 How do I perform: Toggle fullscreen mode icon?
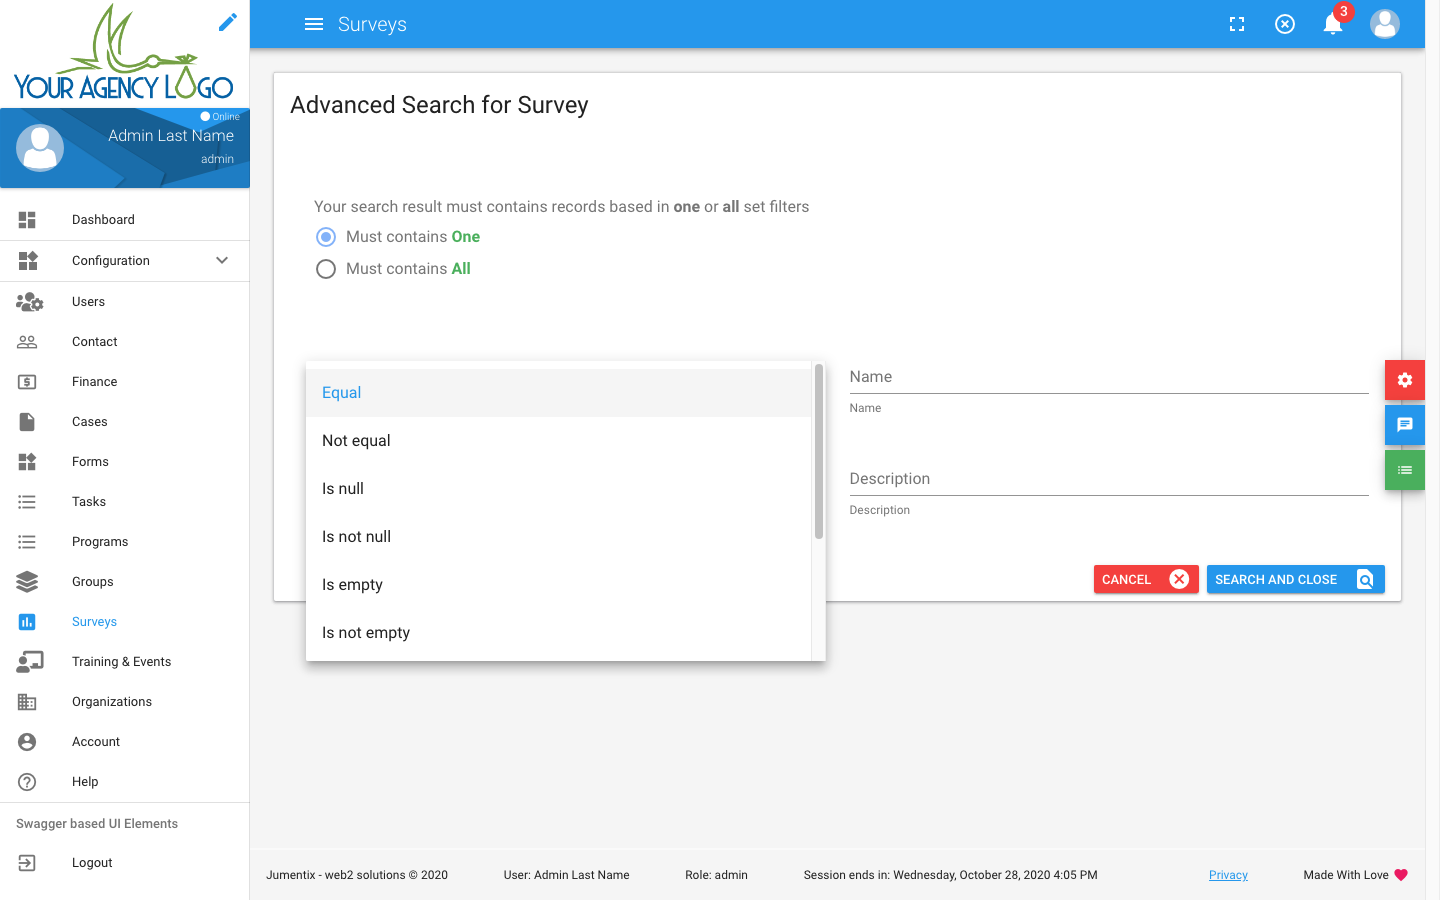pyautogui.click(x=1237, y=24)
